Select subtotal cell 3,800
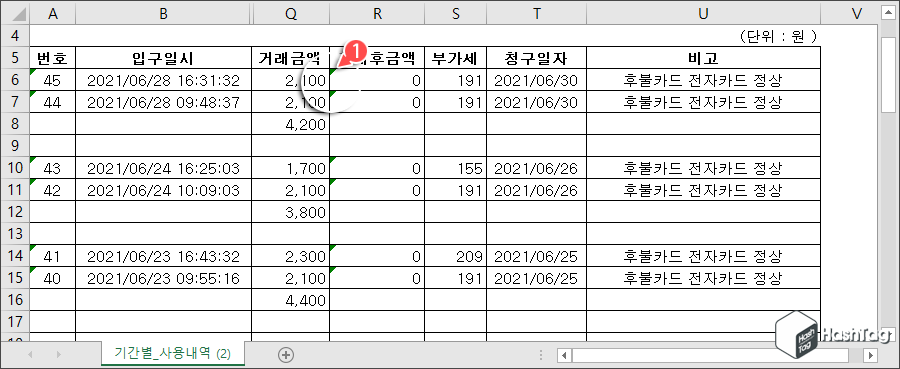 290,212
